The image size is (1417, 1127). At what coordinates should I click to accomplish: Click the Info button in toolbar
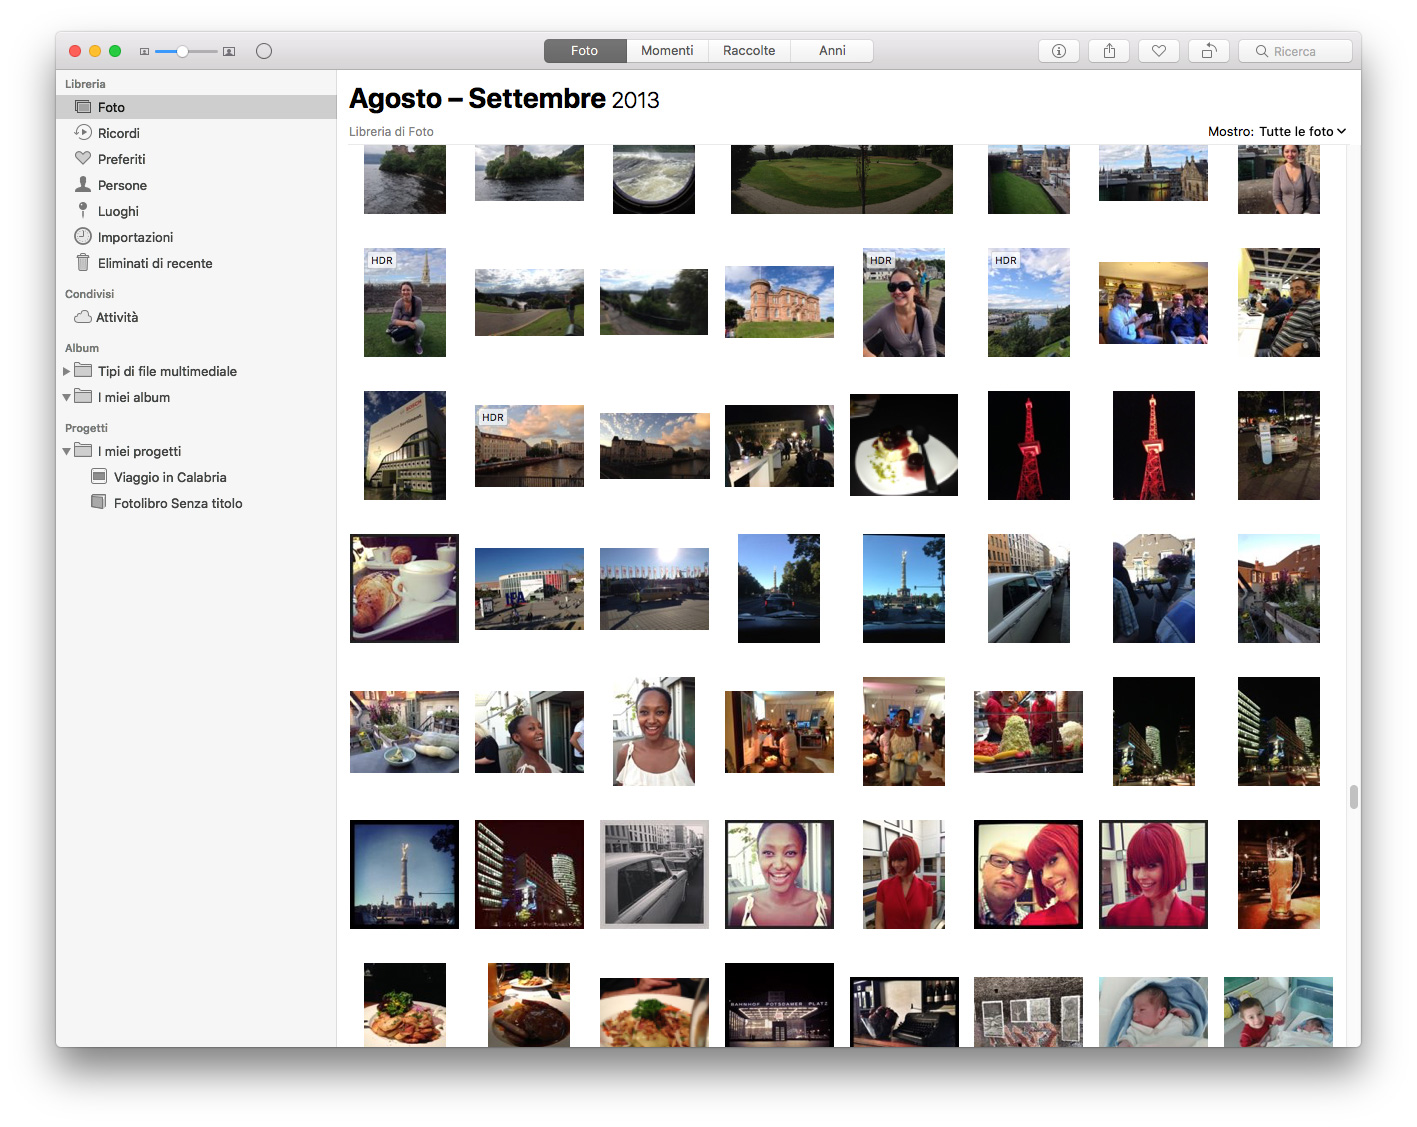1058,51
